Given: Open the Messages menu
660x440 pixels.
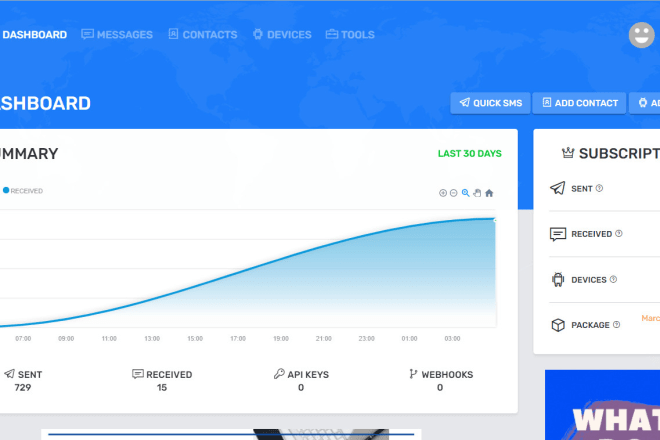Looking at the screenshot, I should pos(117,35).
